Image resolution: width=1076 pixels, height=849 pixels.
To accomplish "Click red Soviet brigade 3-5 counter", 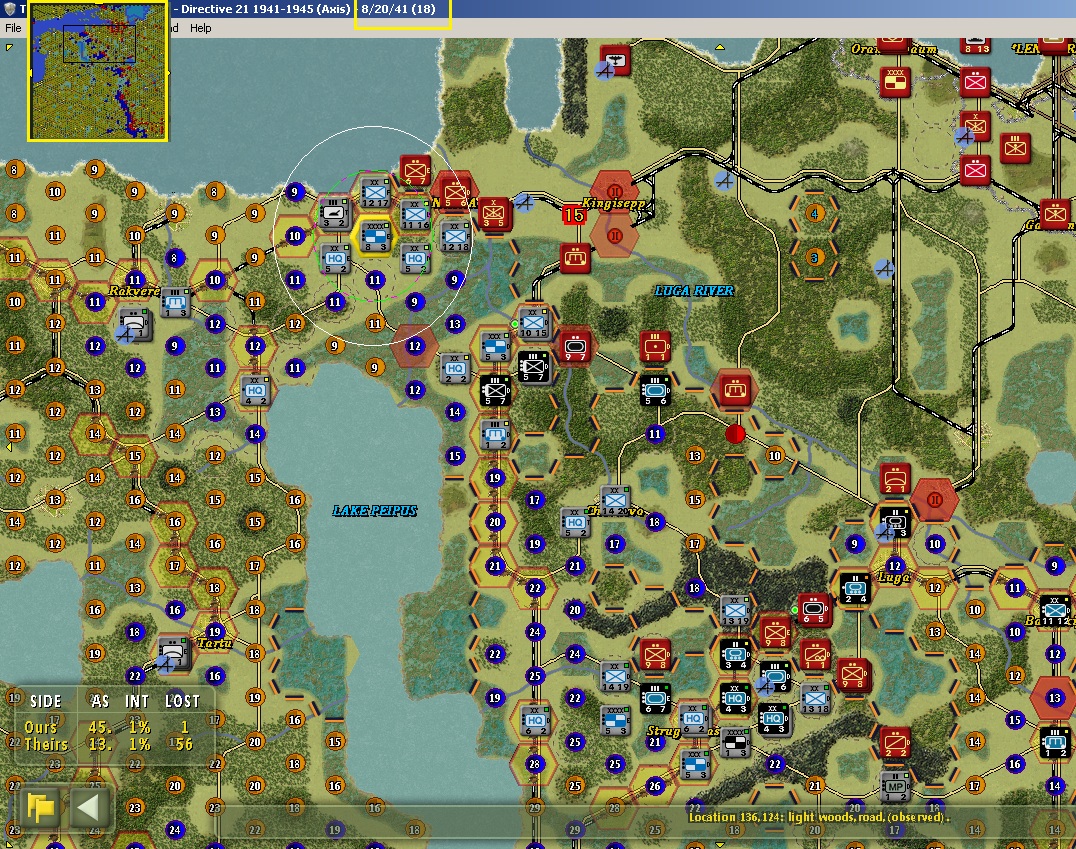I will [493, 214].
